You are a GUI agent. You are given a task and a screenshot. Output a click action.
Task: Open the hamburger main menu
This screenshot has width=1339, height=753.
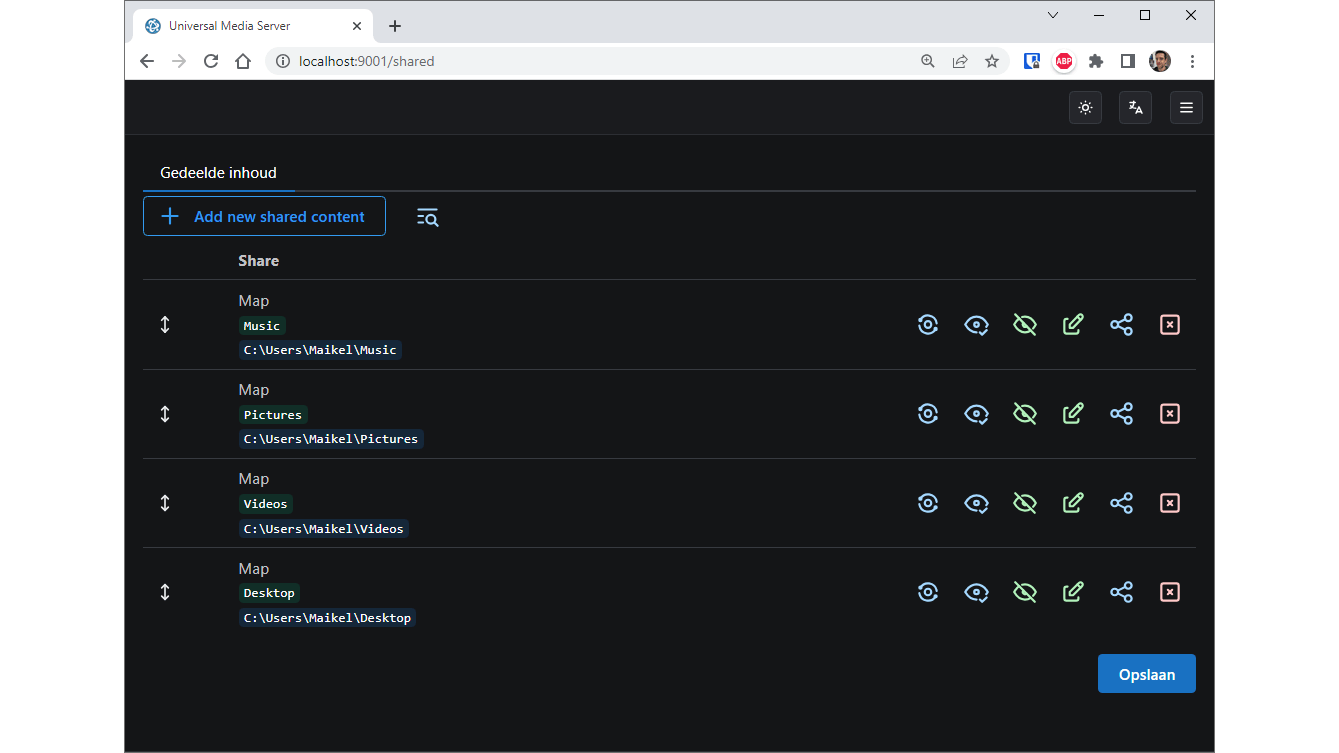[x=1186, y=108]
